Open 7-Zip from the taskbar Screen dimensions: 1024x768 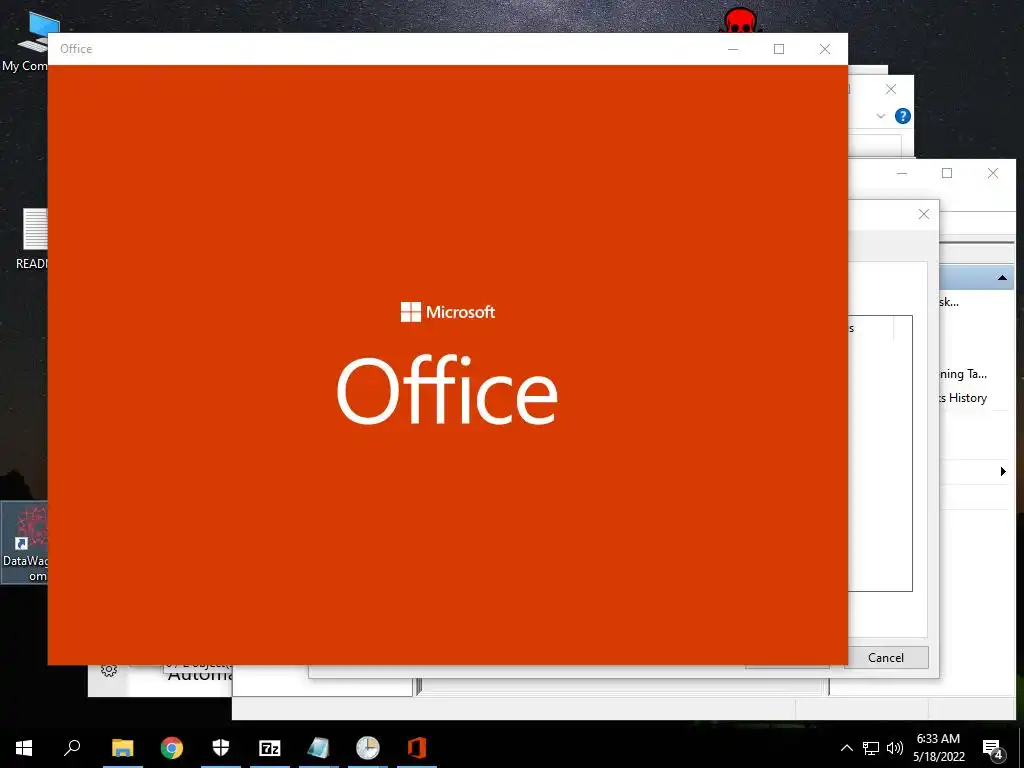pos(270,748)
